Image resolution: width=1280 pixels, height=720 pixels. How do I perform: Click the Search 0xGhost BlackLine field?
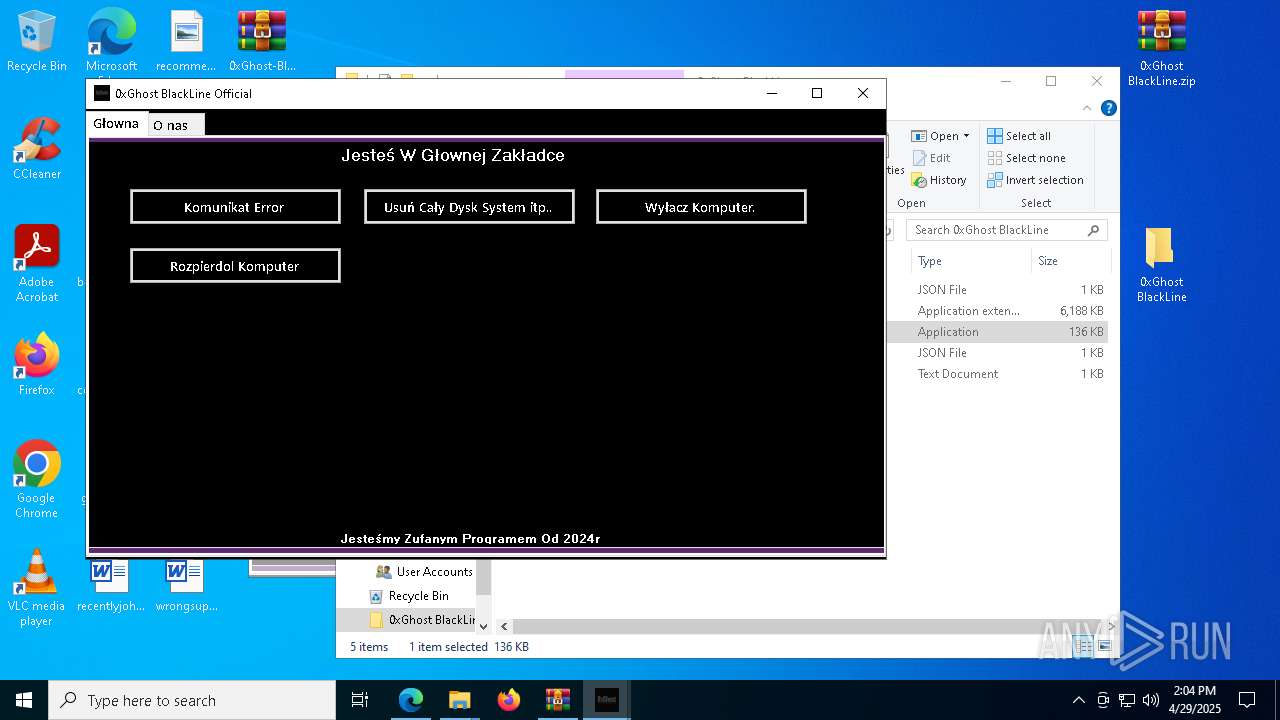pyautogui.click(x=1007, y=230)
